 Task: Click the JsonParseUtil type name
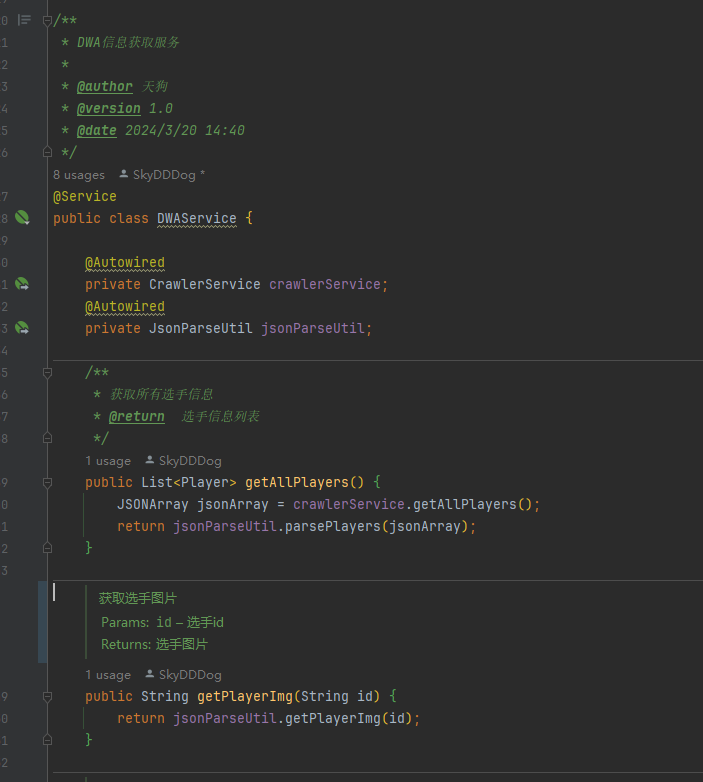(201, 328)
